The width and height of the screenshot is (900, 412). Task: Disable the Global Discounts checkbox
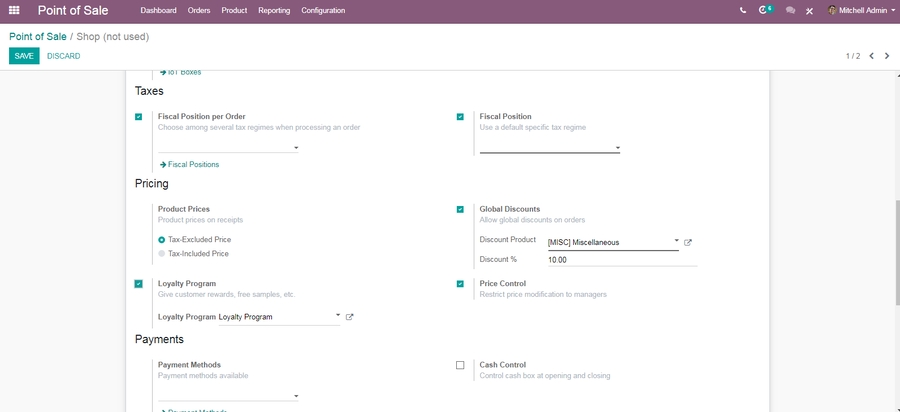(x=460, y=209)
